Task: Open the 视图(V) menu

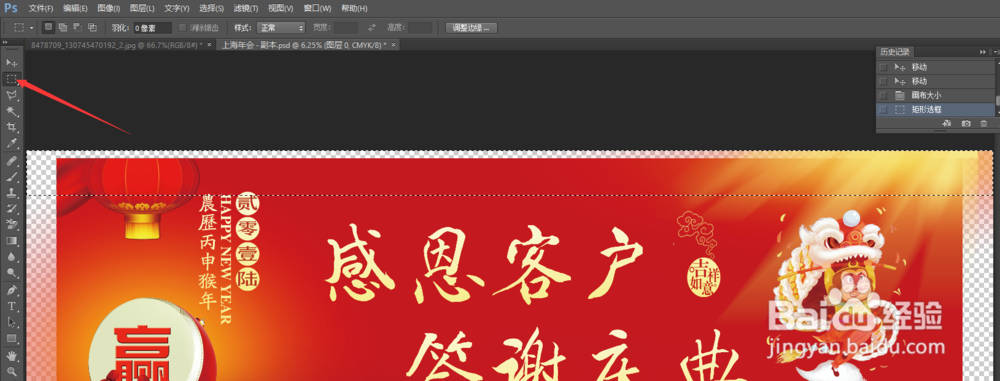Action: coord(281,8)
